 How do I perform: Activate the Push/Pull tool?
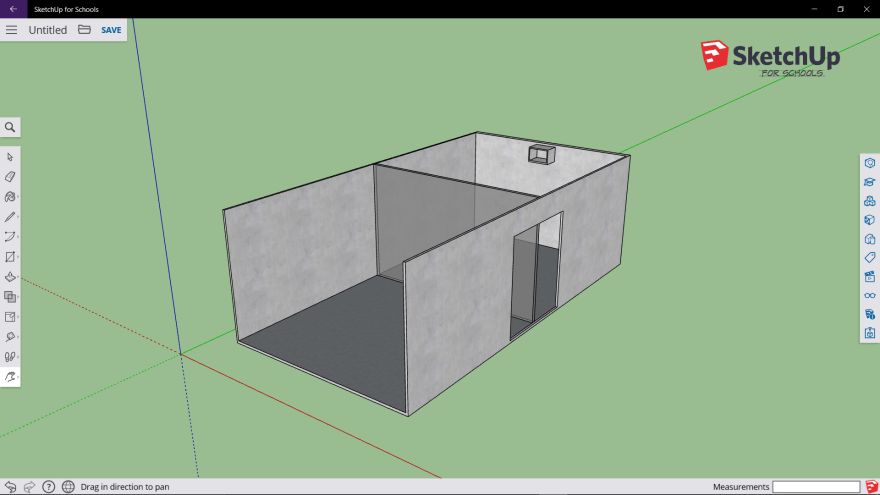10,277
